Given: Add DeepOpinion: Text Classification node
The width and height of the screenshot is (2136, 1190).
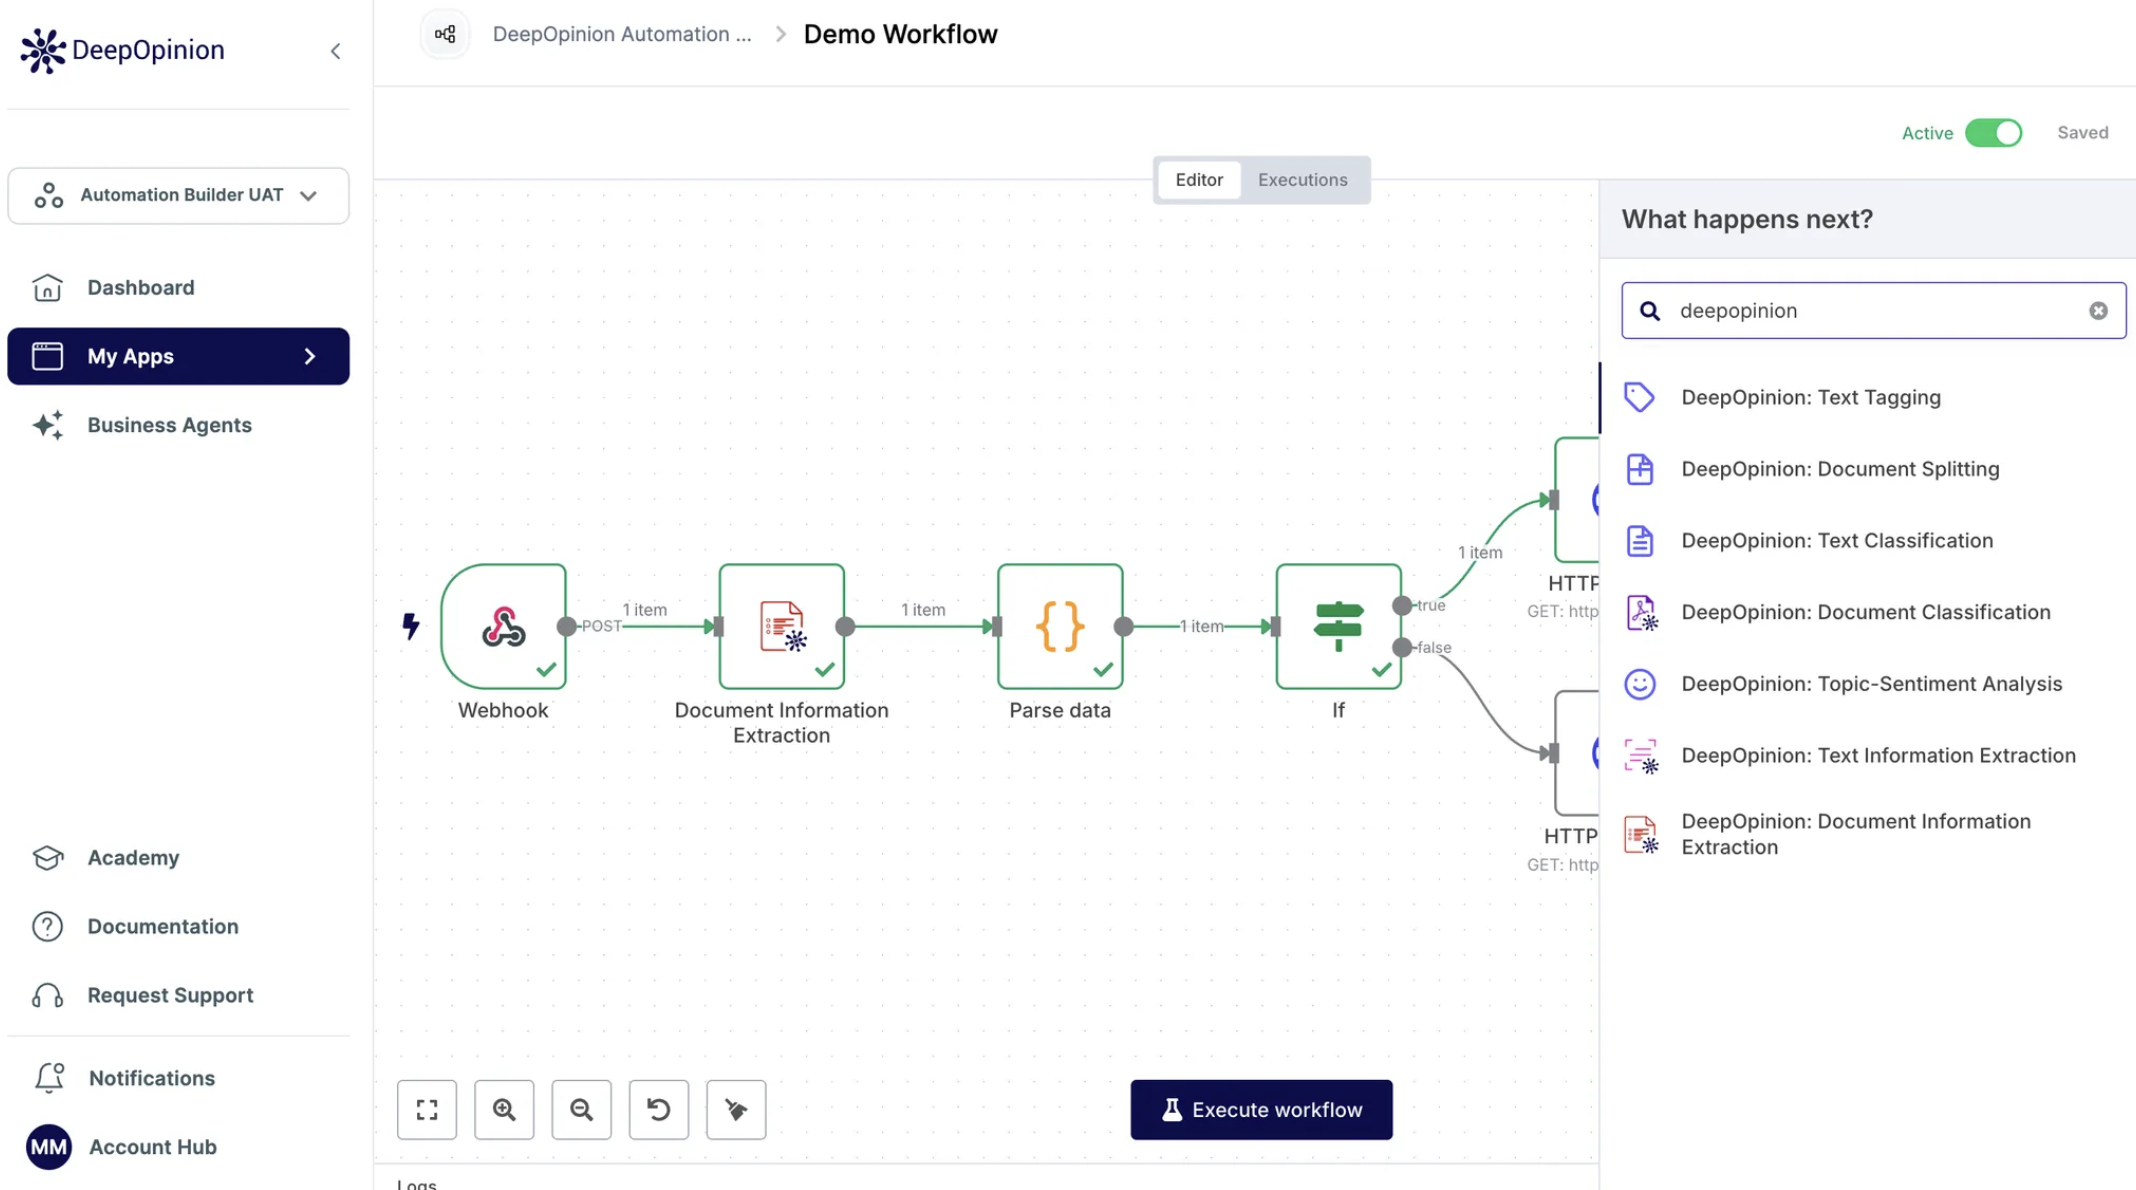Looking at the screenshot, I should click(1867, 541).
